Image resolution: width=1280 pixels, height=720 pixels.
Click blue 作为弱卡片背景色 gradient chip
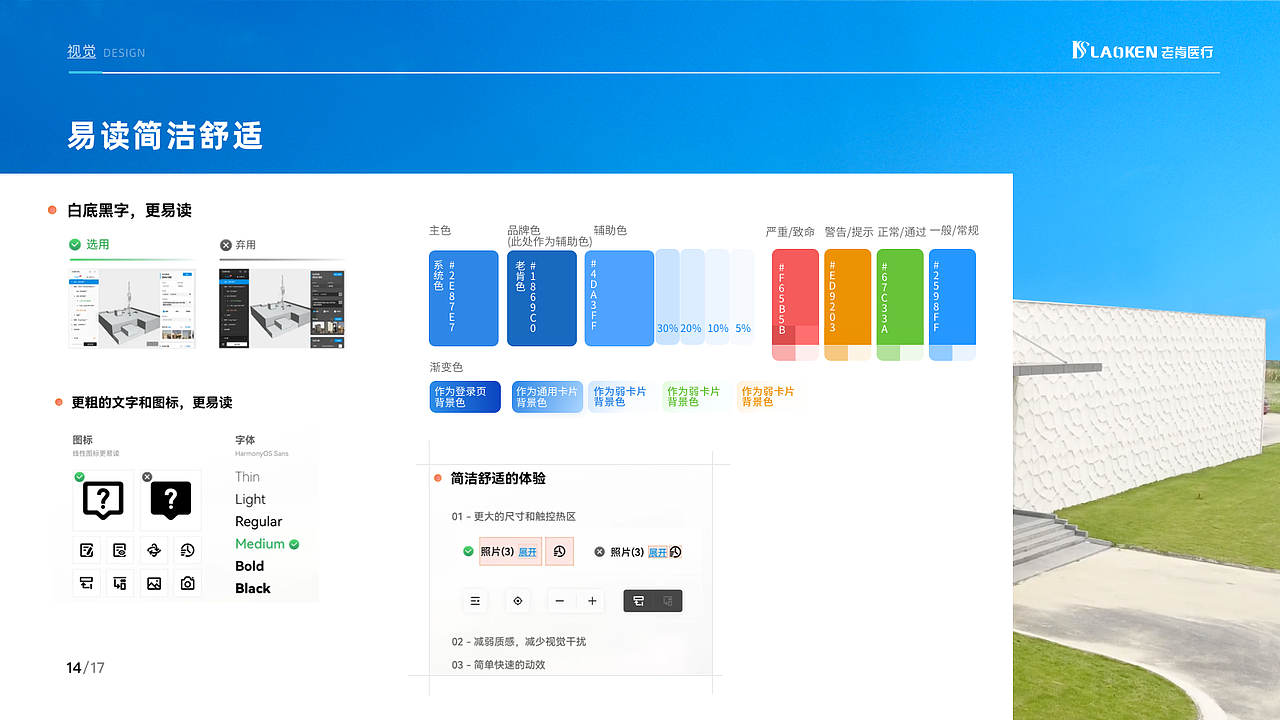click(x=622, y=397)
